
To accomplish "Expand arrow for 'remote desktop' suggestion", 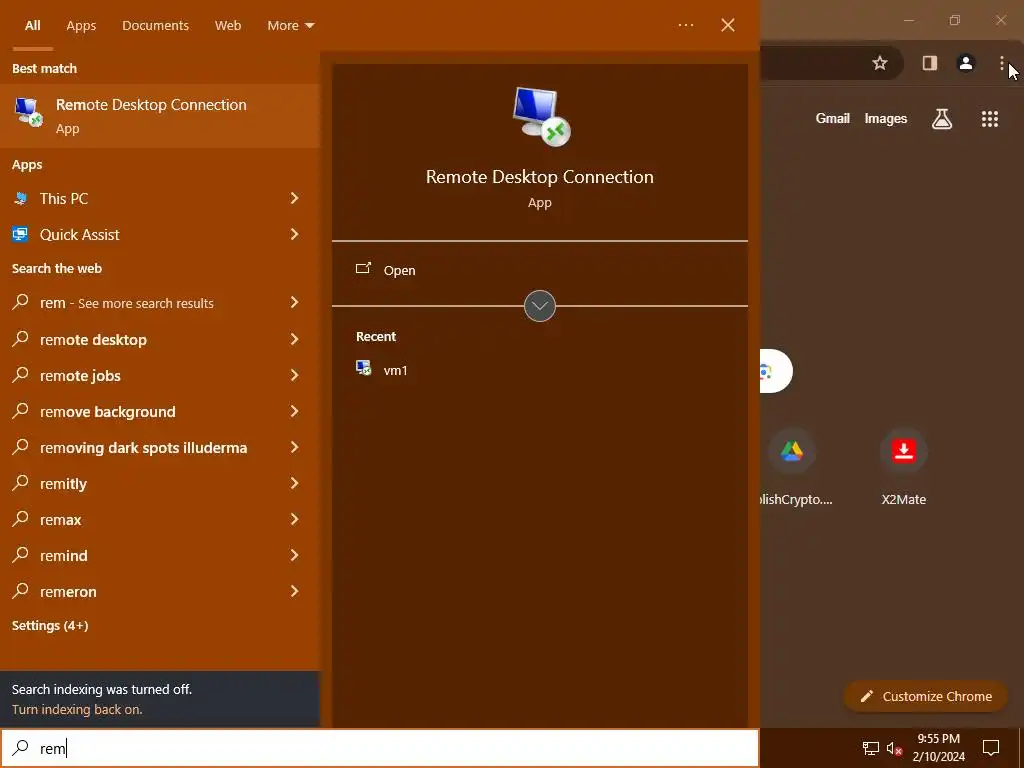I will [295, 339].
